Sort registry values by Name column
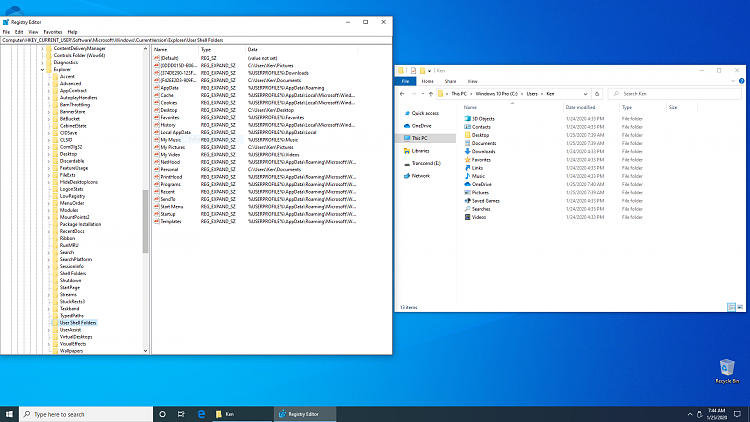 tap(175, 49)
